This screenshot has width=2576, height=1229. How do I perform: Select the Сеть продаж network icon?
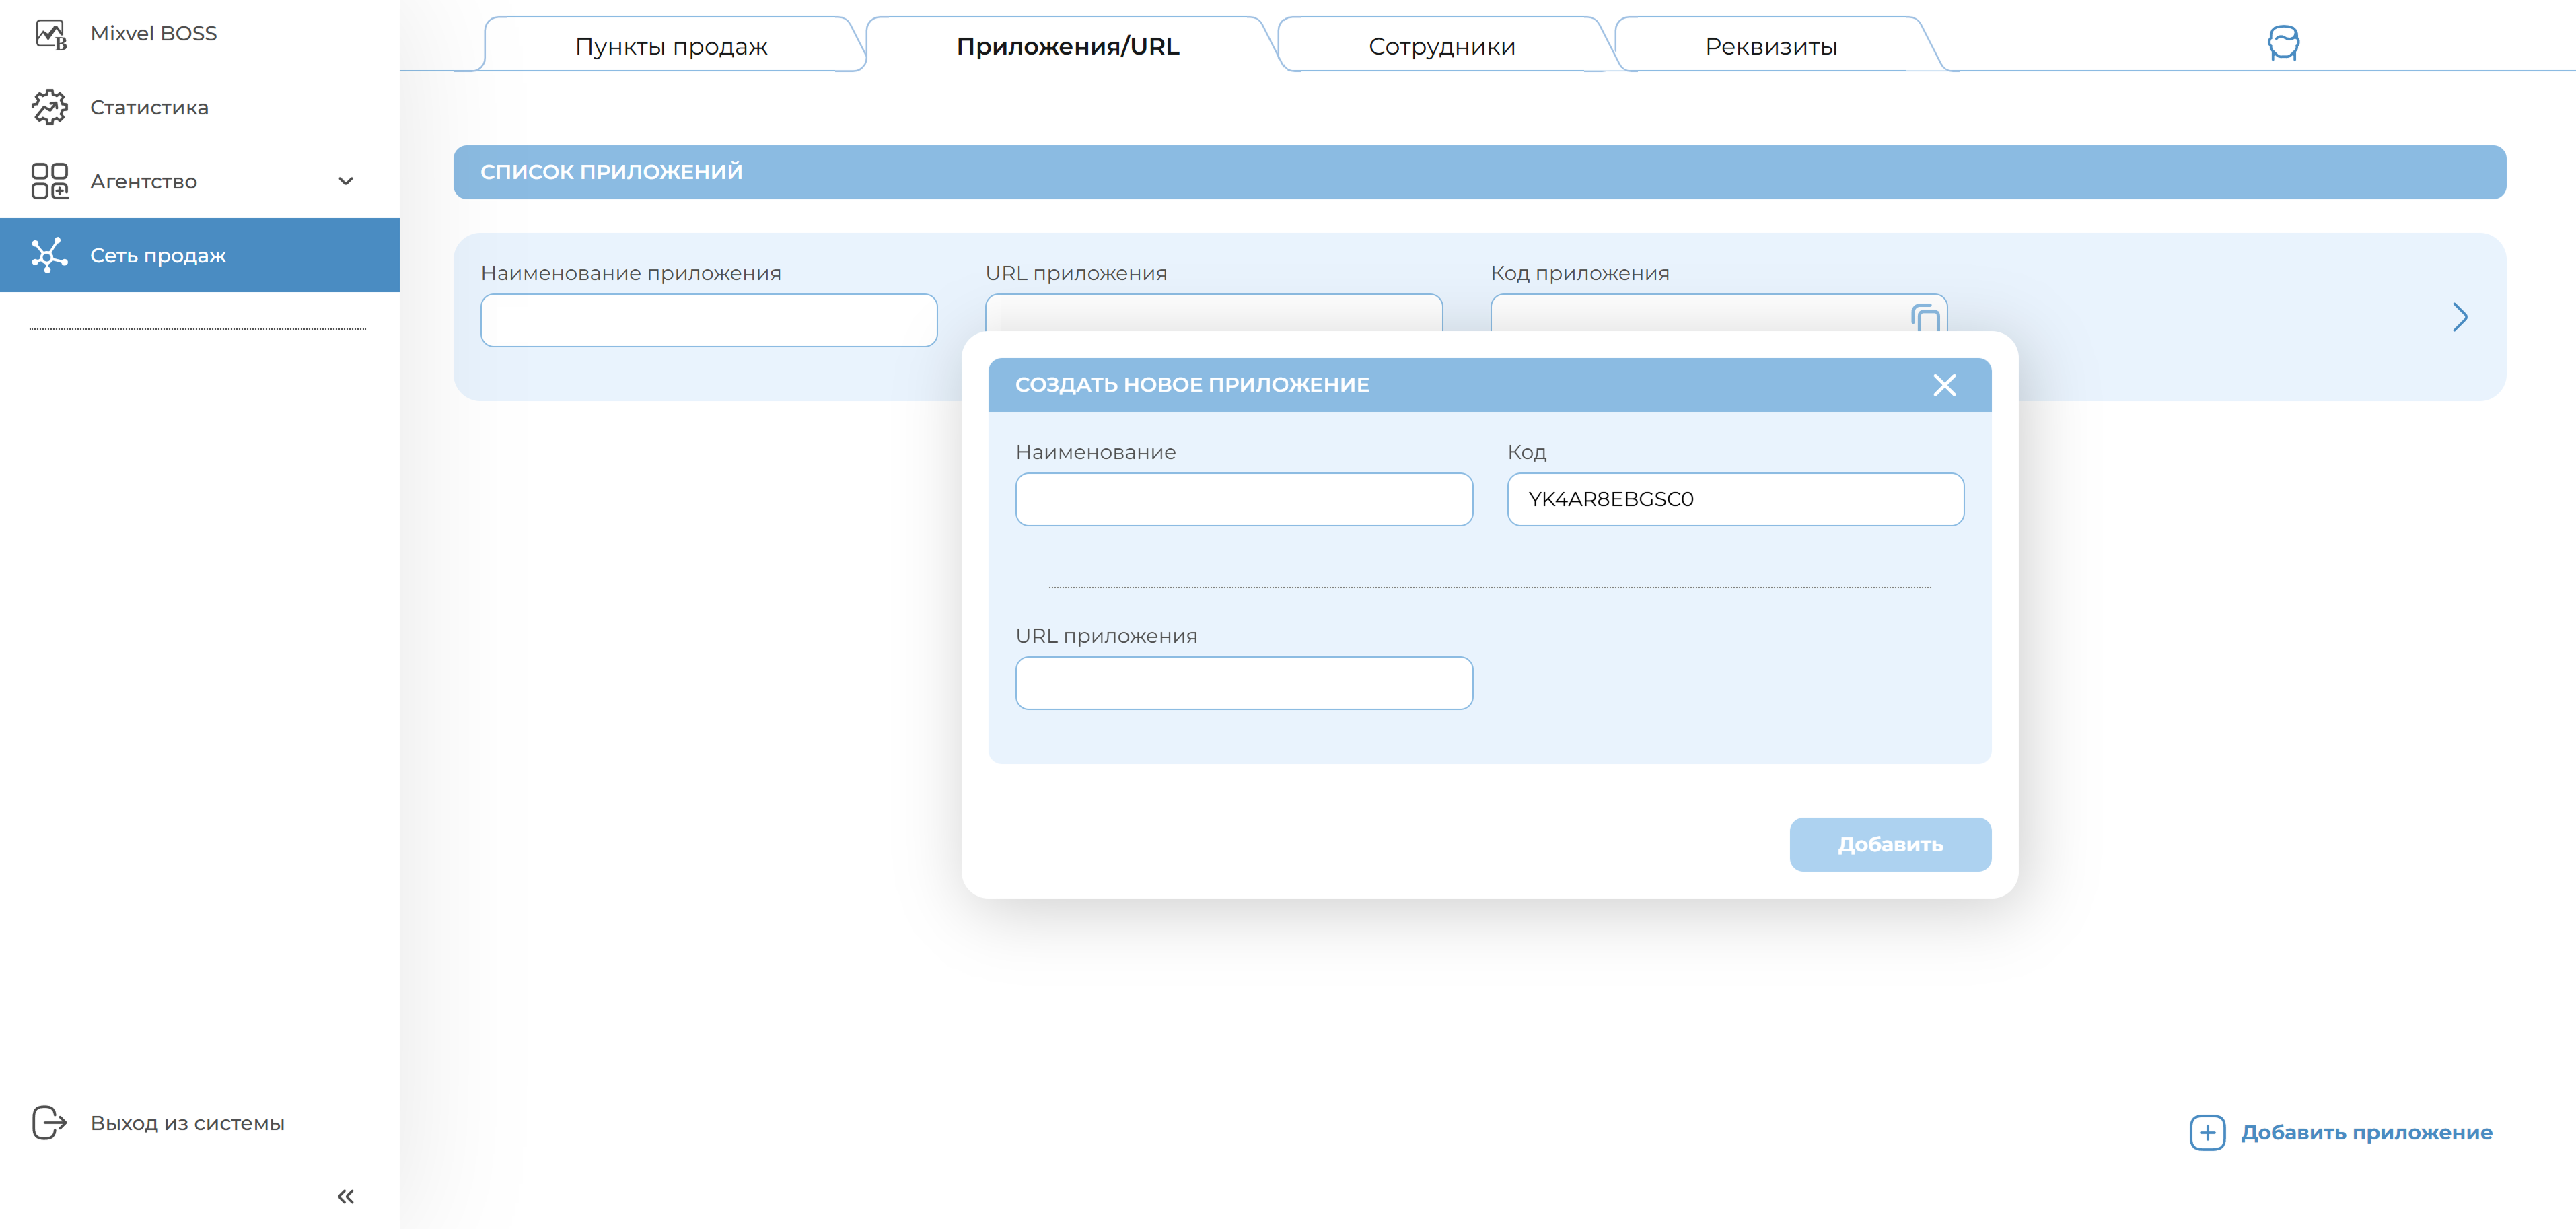click(49, 255)
